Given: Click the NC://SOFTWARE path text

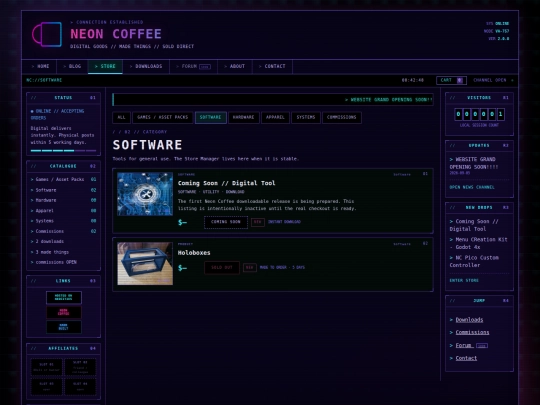Looking at the screenshot, I should click(44, 80).
